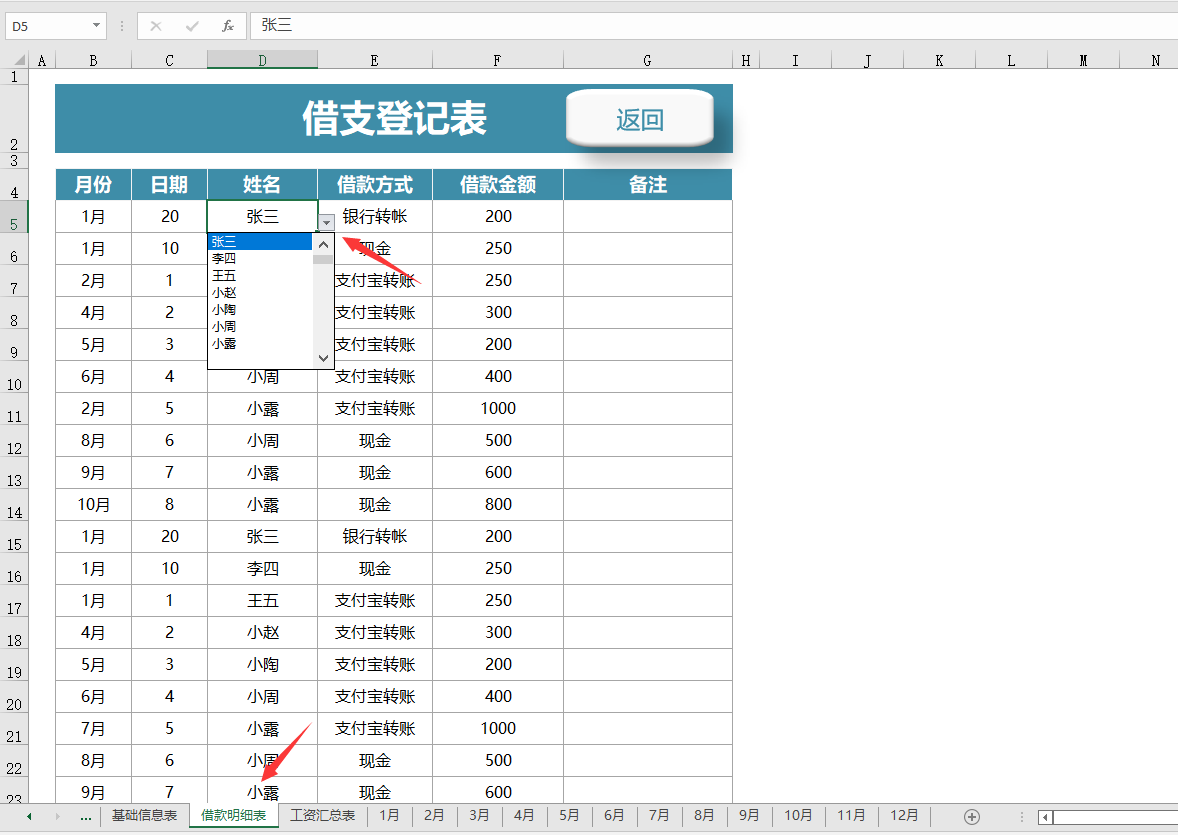Viewport: 1178px width, 835px height.
Task: Pick 小陶 in the dropdown list
Action: click(260, 310)
